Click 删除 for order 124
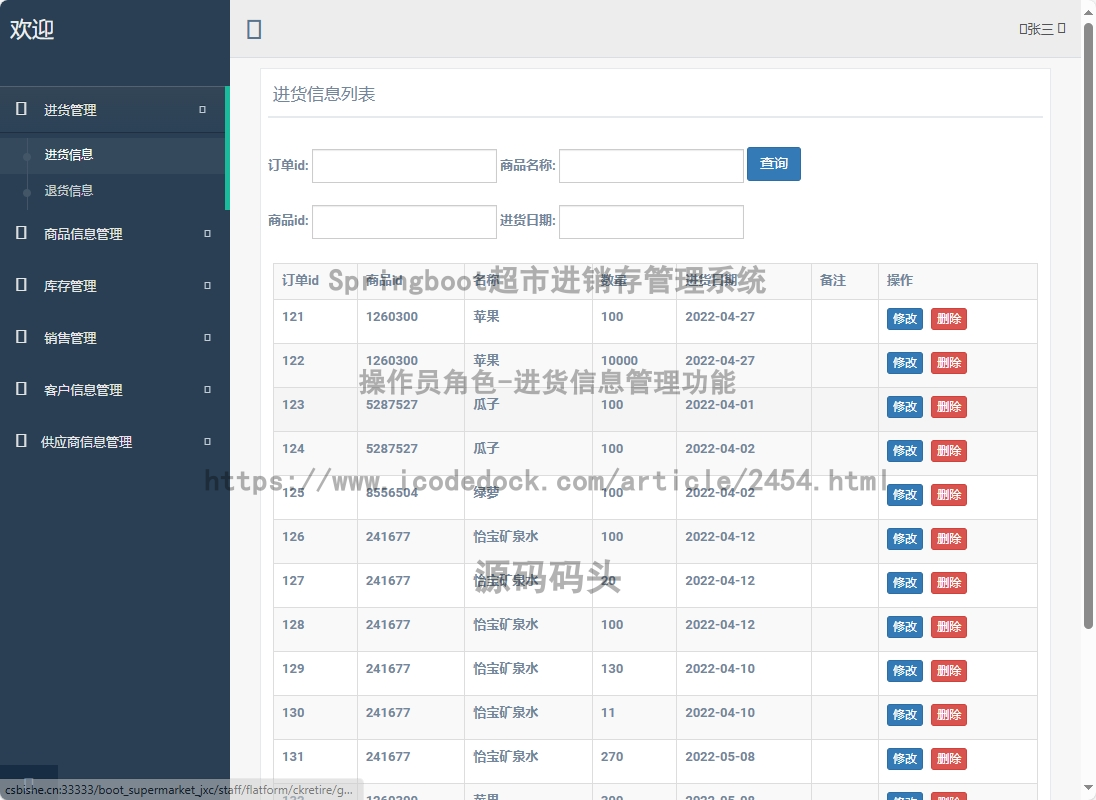 click(x=949, y=451)
